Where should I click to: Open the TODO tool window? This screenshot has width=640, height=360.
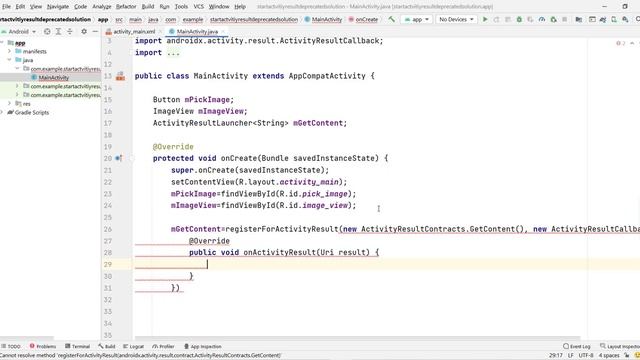click(x=11, y=346)
